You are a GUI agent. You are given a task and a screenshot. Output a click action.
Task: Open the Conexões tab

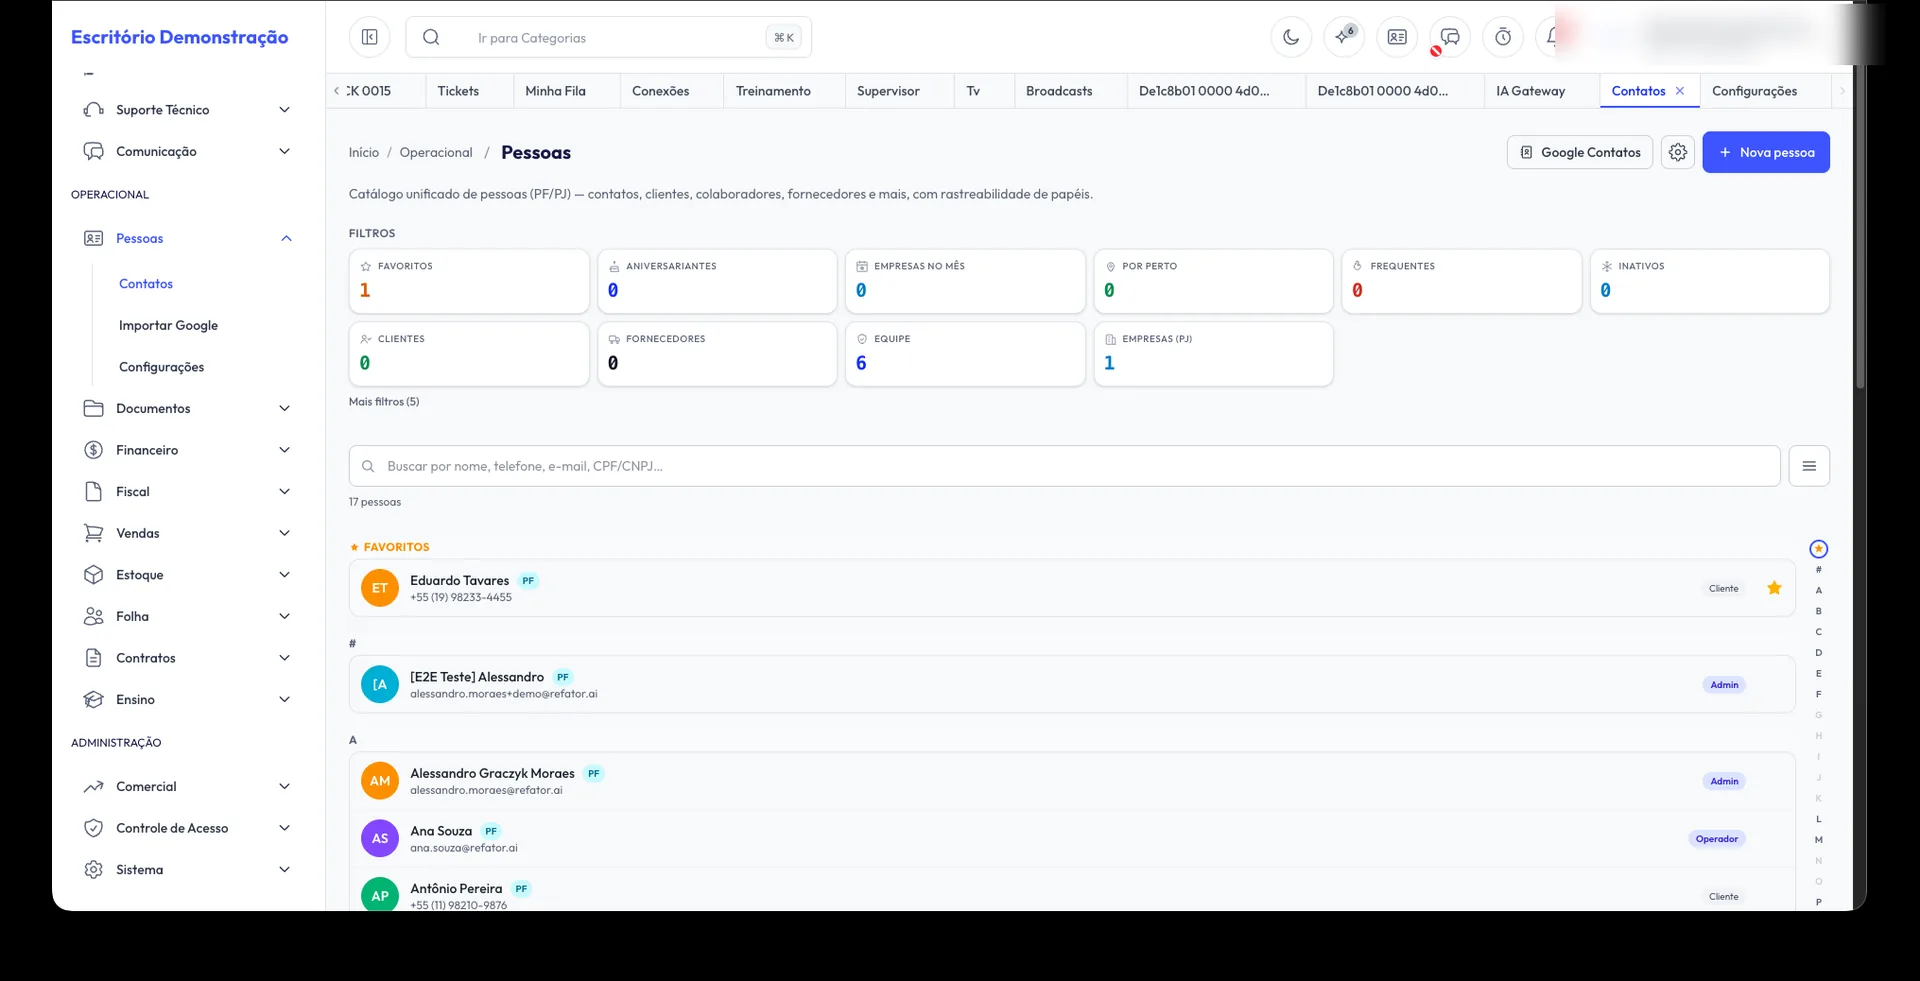point(661,91)
